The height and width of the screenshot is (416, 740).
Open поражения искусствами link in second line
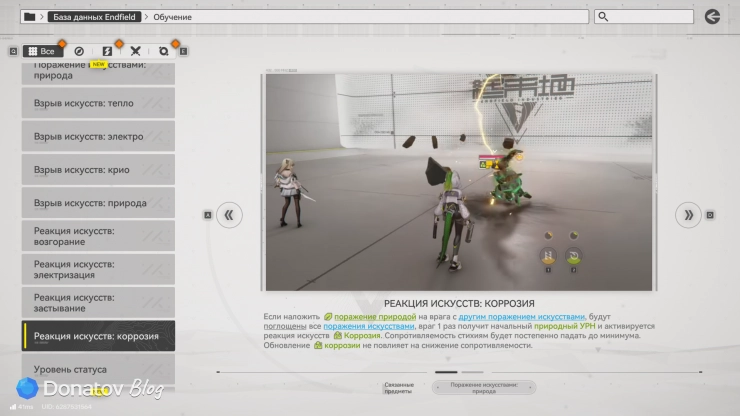(369, 326)
